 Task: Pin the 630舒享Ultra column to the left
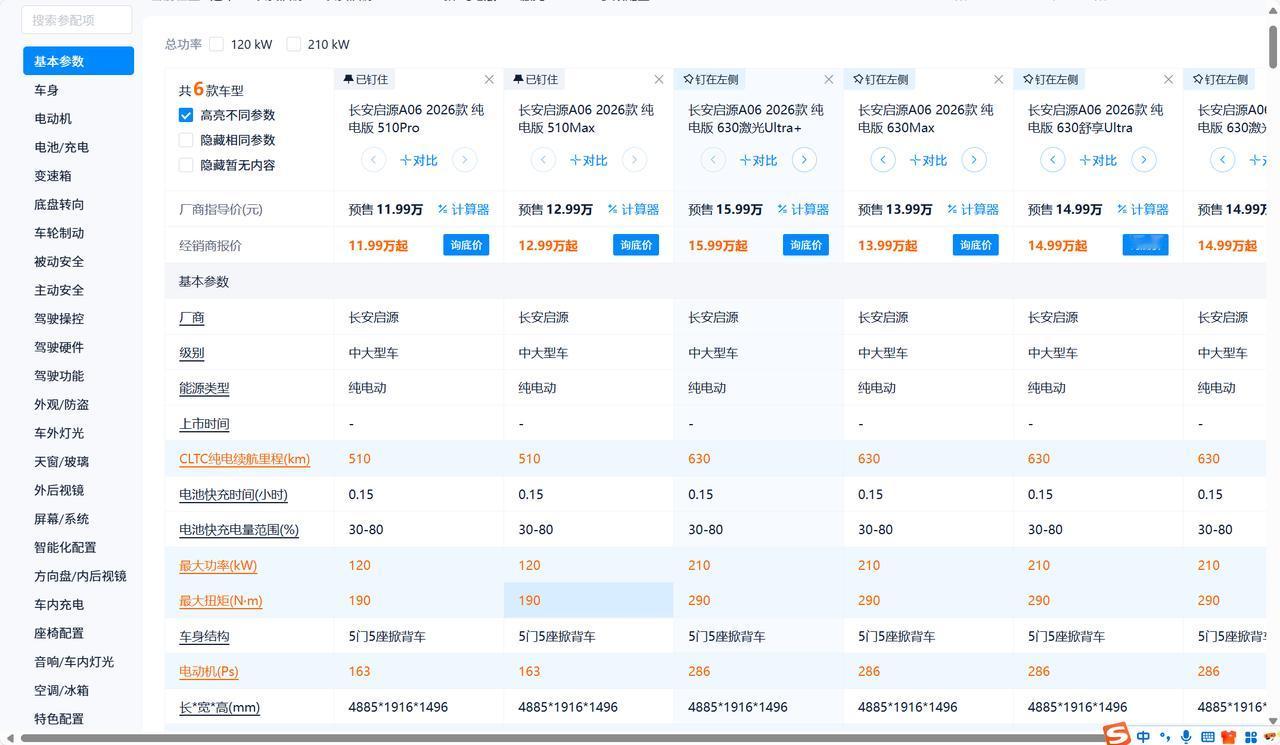1051,79
